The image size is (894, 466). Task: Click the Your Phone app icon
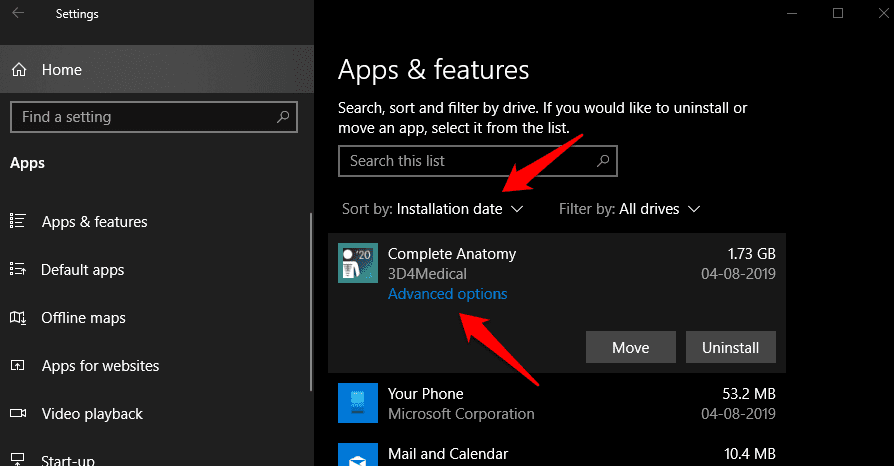[x=358, y=403]
